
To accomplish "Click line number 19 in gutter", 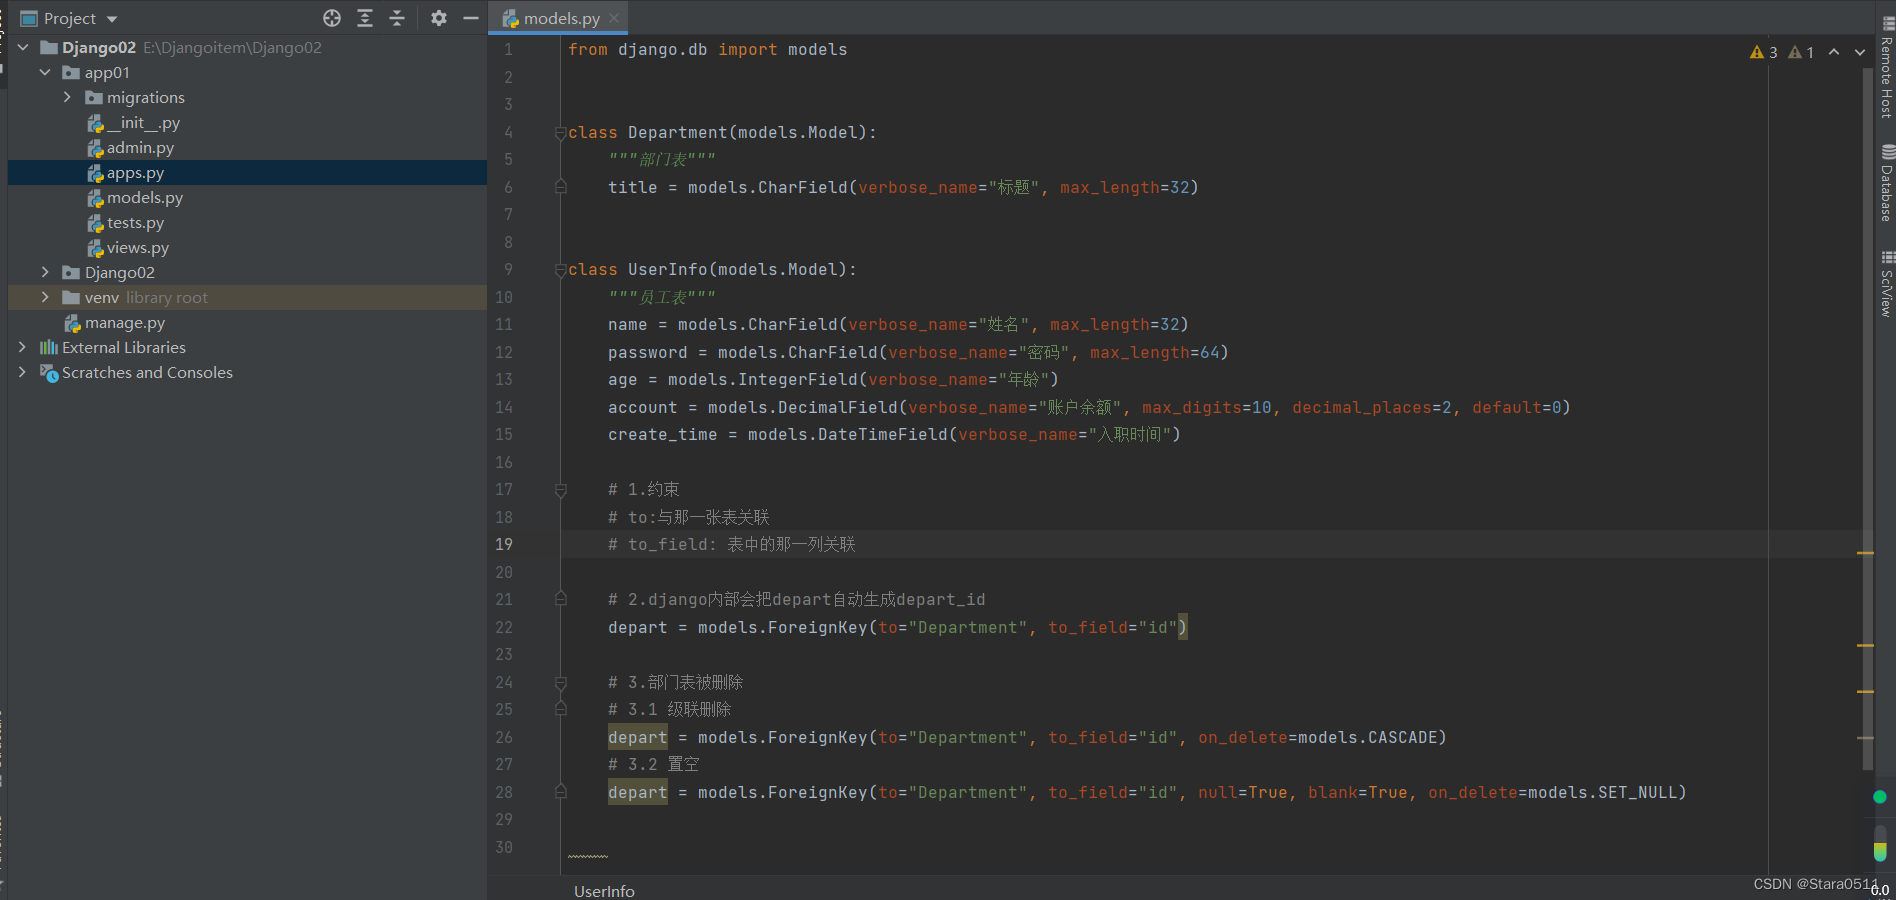I will [504, 544].
